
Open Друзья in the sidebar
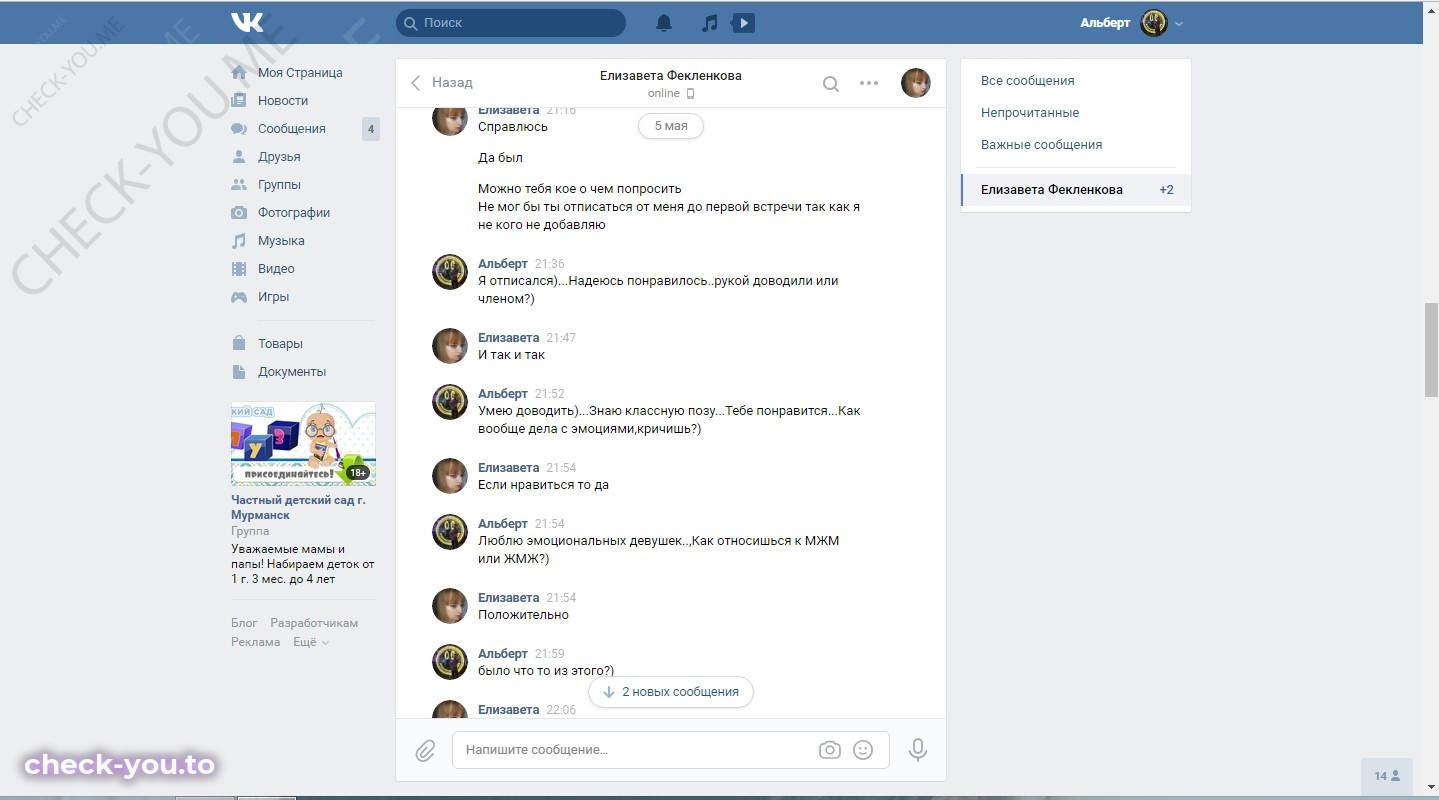click(279, 157)
